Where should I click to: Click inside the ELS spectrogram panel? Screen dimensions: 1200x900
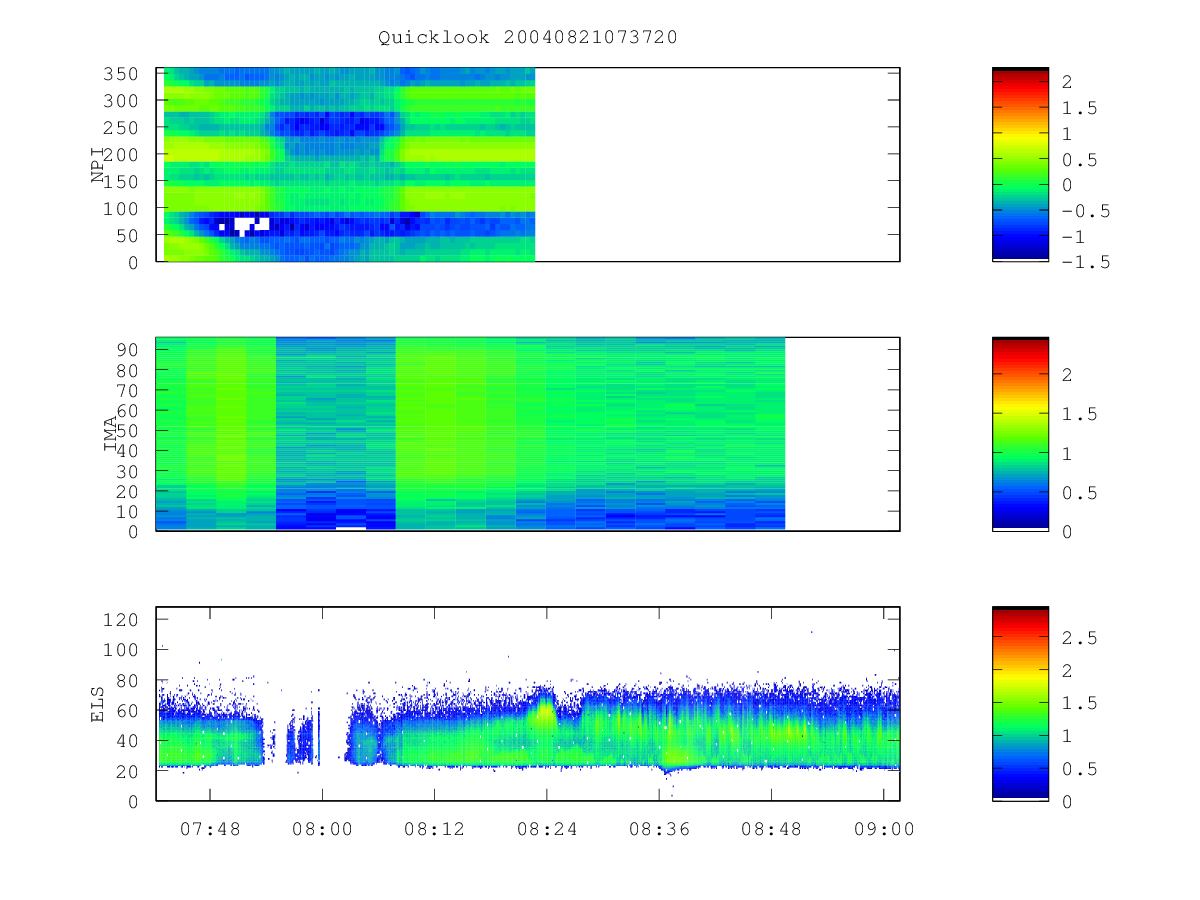coord(528,704)
